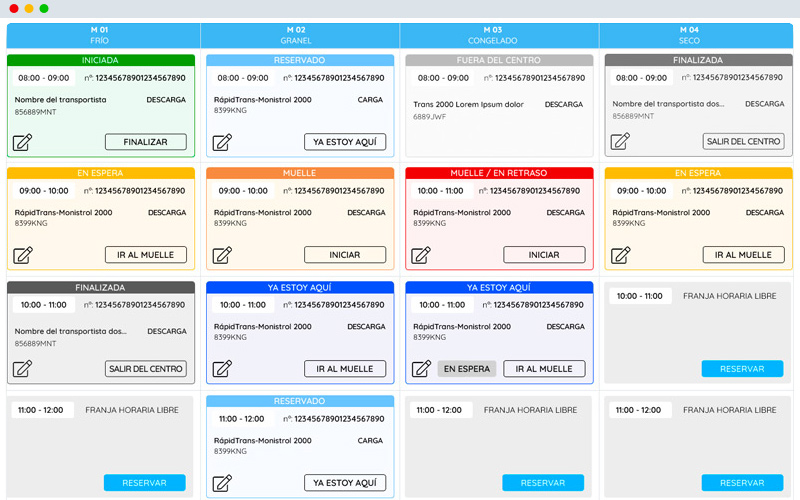Click SALIR DEL CENTRO in M 04
The width and height of the screenshot is (800, 500).
(743, 141)
